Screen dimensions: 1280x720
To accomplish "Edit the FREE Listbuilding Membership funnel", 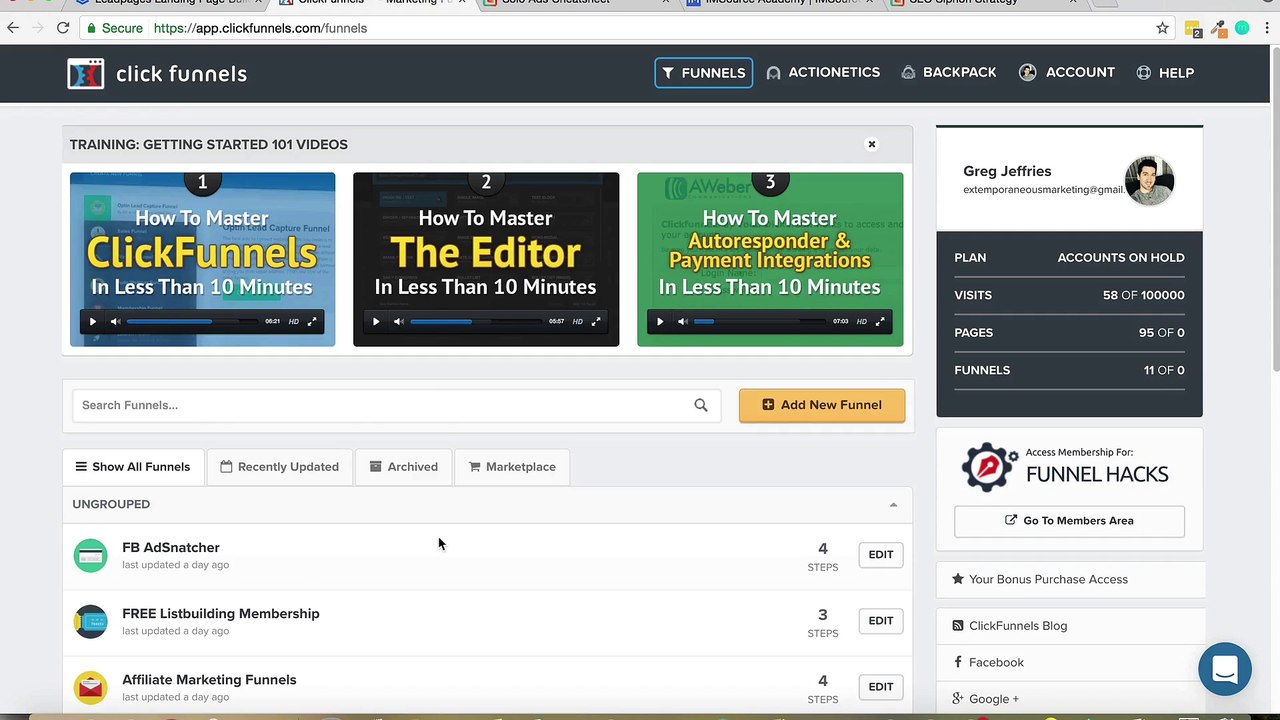I will 881,621.
